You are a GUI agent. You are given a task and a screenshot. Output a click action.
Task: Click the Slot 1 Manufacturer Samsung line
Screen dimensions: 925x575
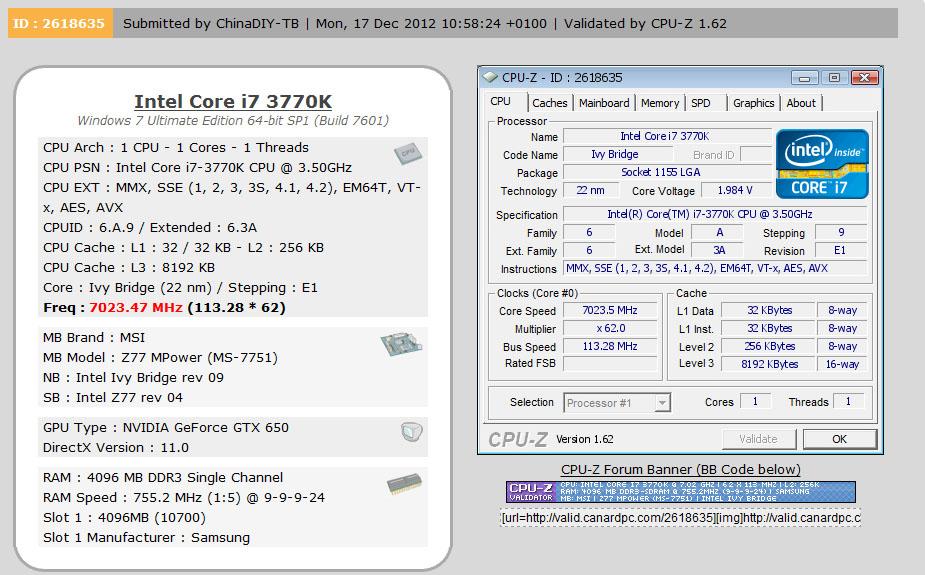[x=146, y=538]
